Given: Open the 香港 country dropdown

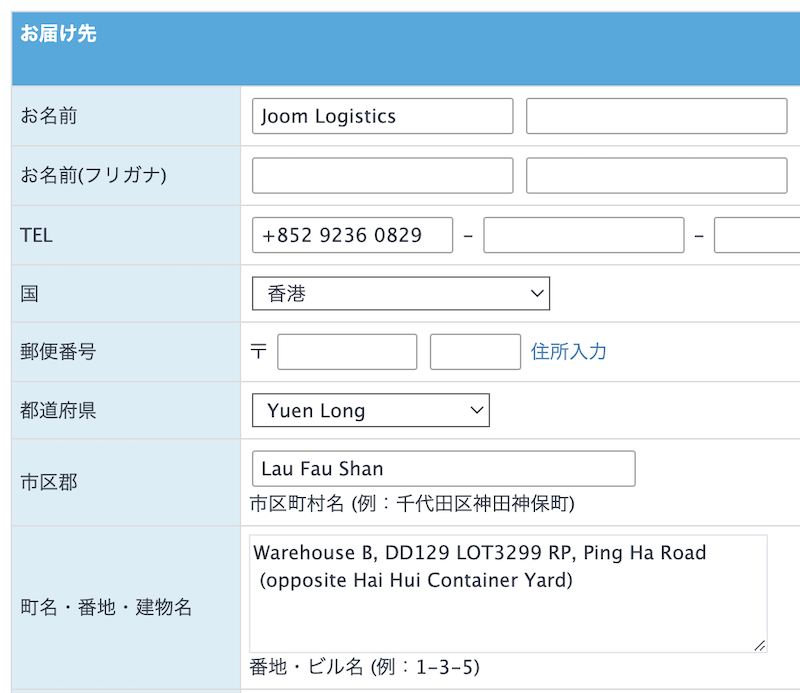Looking at the screenshot, I should tap(401, 293).
